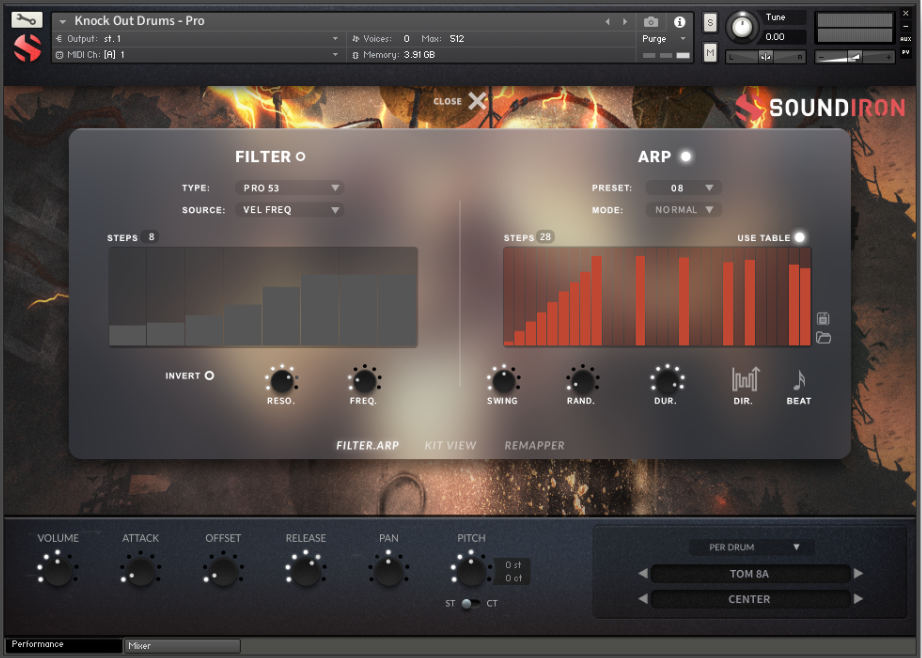922x658 pixels.
Task: Open the MODE dropdown set to NORMAL
Action: pos(684,210)
